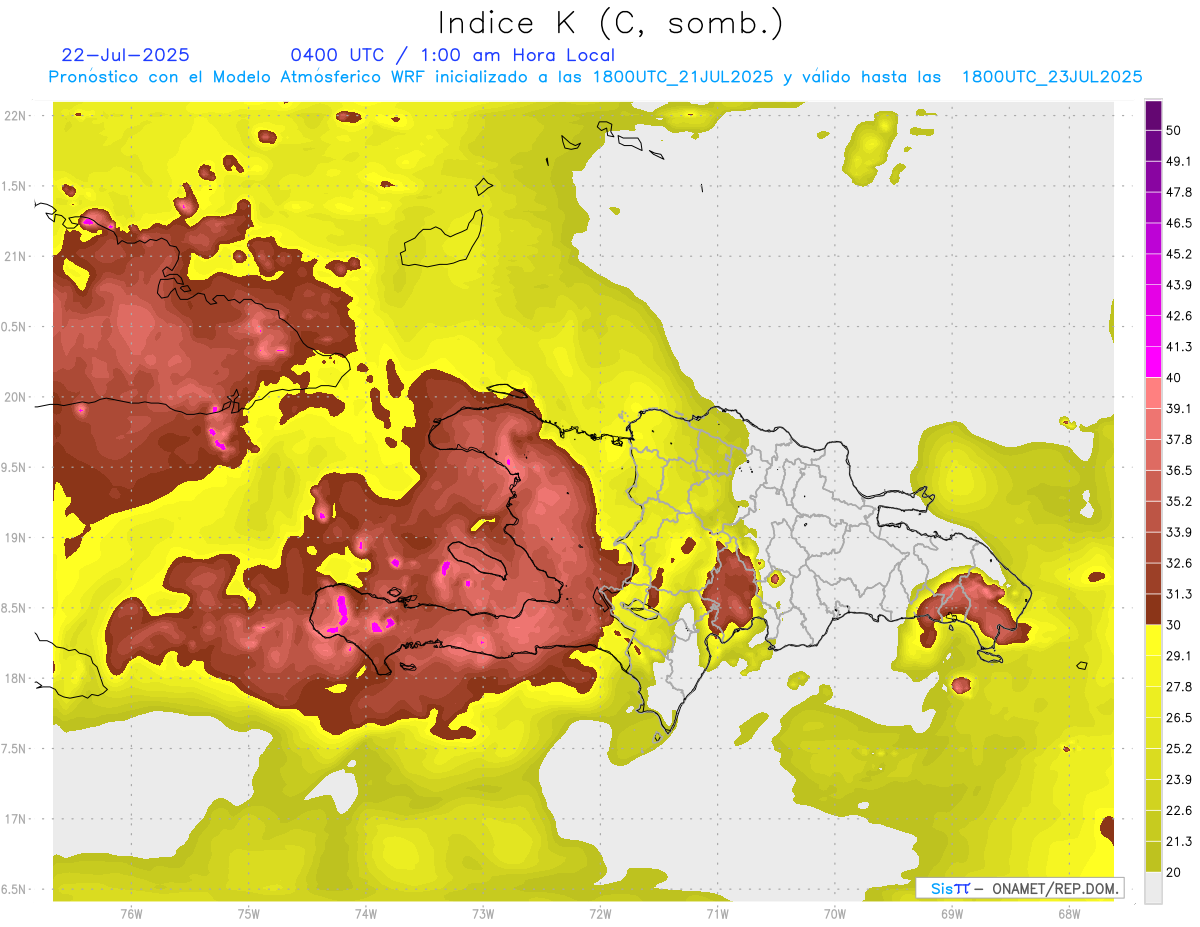This screenshot has height=927, width=1200.
Task: Click the legend value '47.8'
Action: [x=1179, y=192]
